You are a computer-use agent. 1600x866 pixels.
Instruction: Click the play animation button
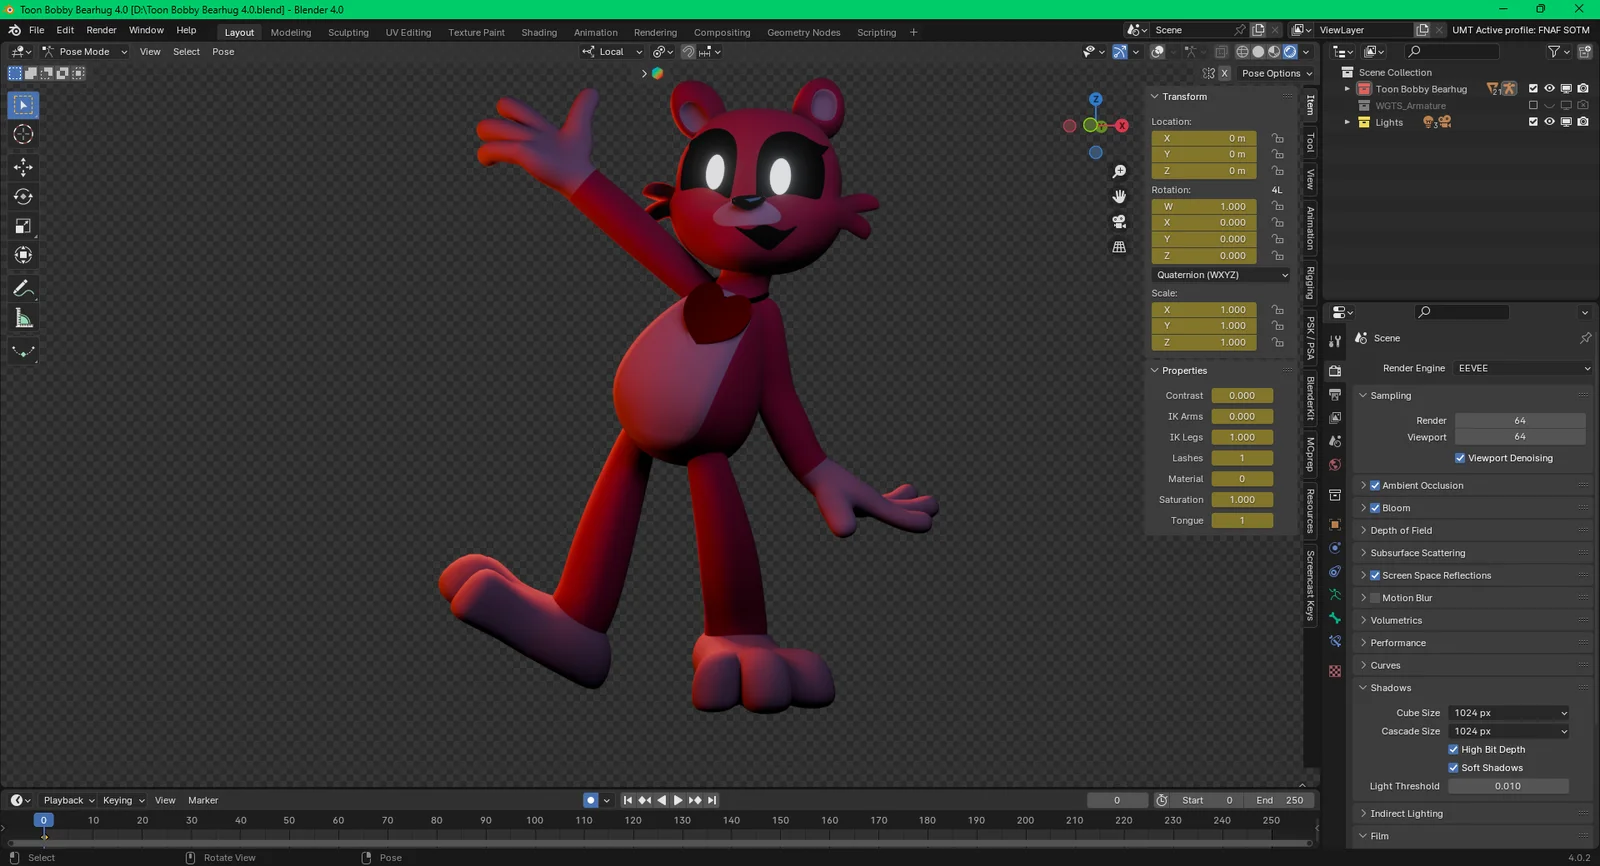coord(678,800)
